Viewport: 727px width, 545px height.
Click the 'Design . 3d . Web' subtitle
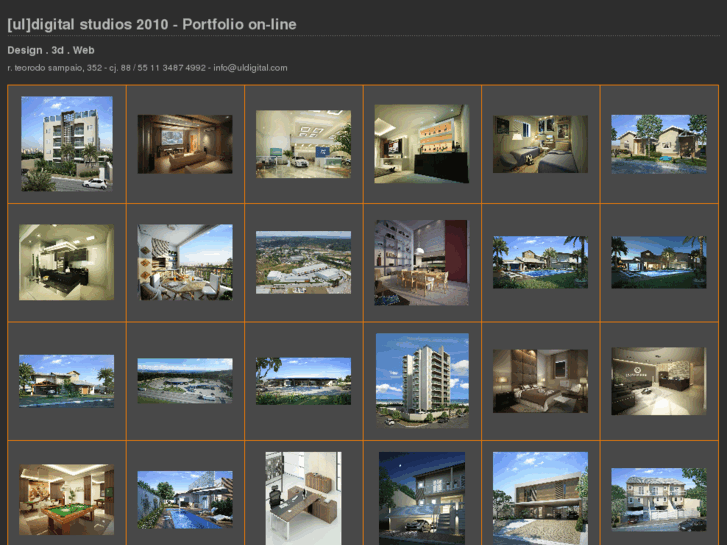51,50
